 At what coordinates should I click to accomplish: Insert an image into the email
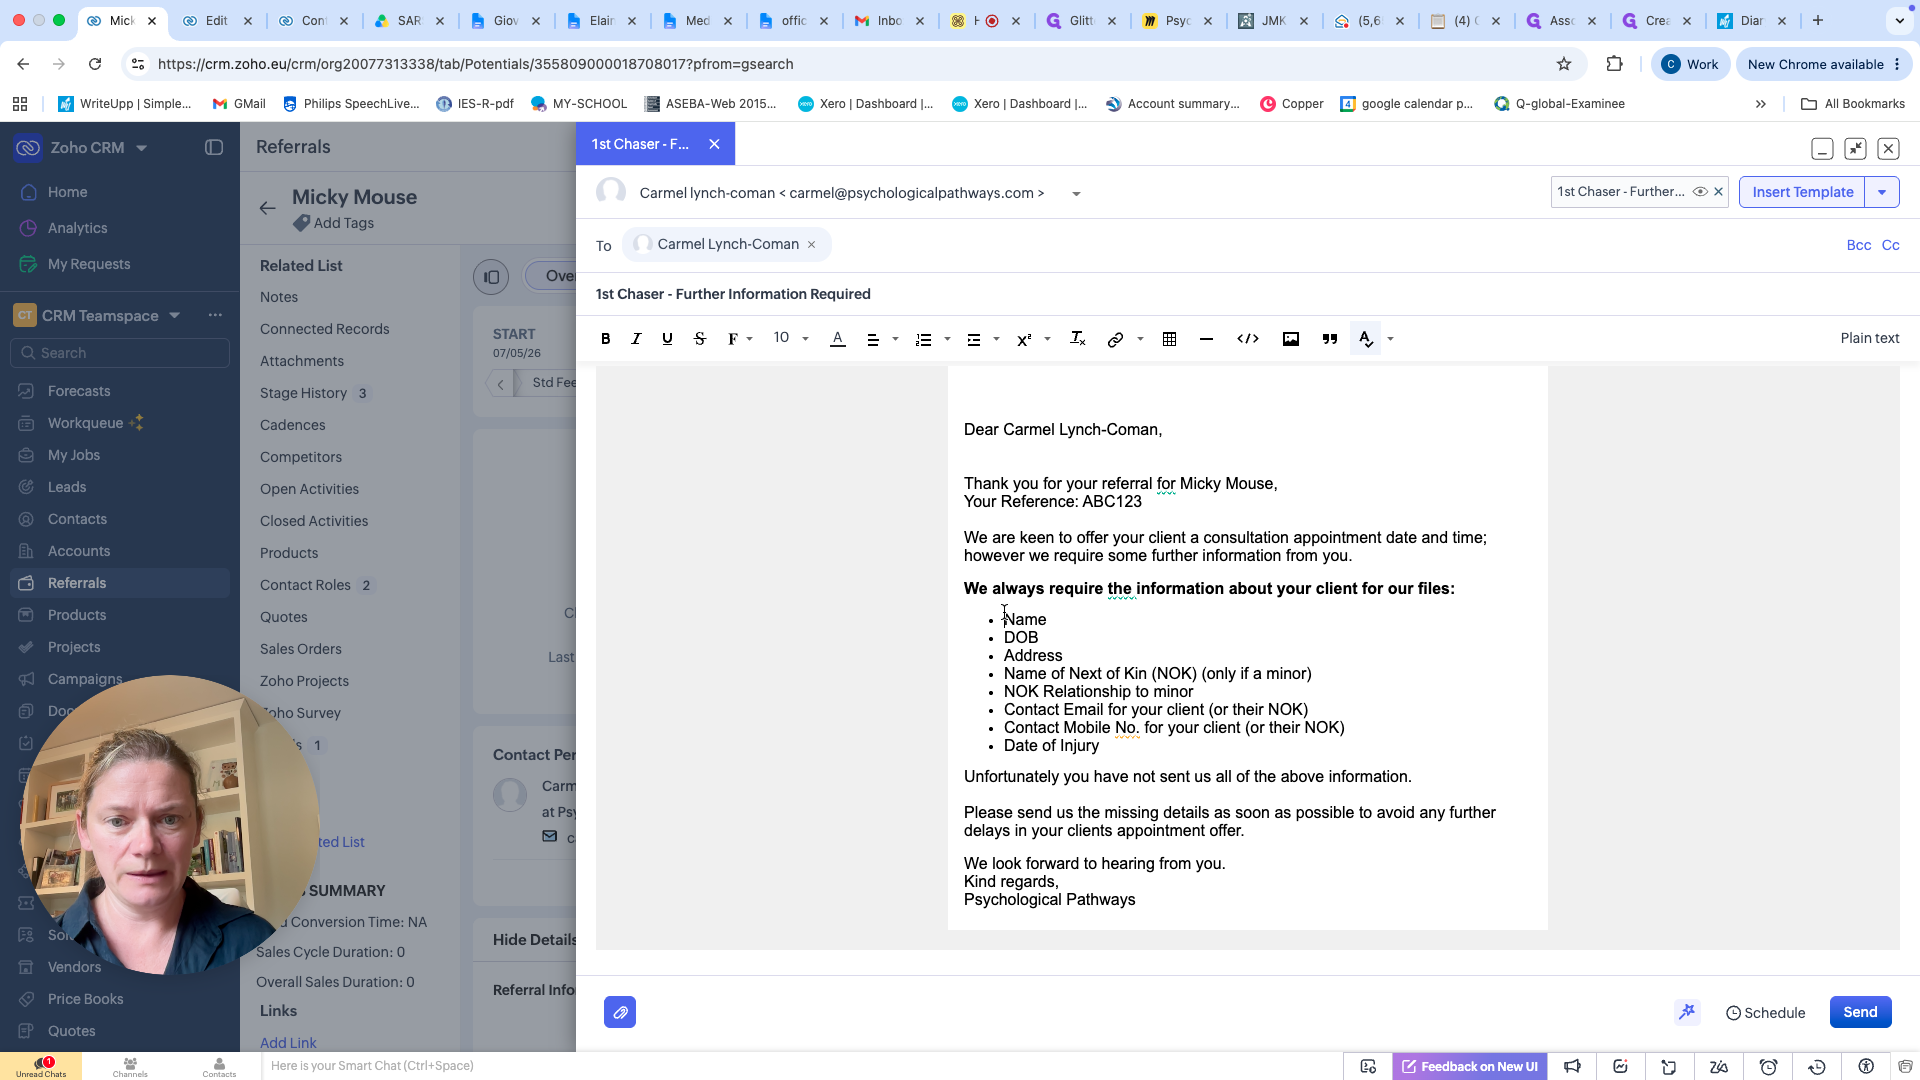point(1291,339)
